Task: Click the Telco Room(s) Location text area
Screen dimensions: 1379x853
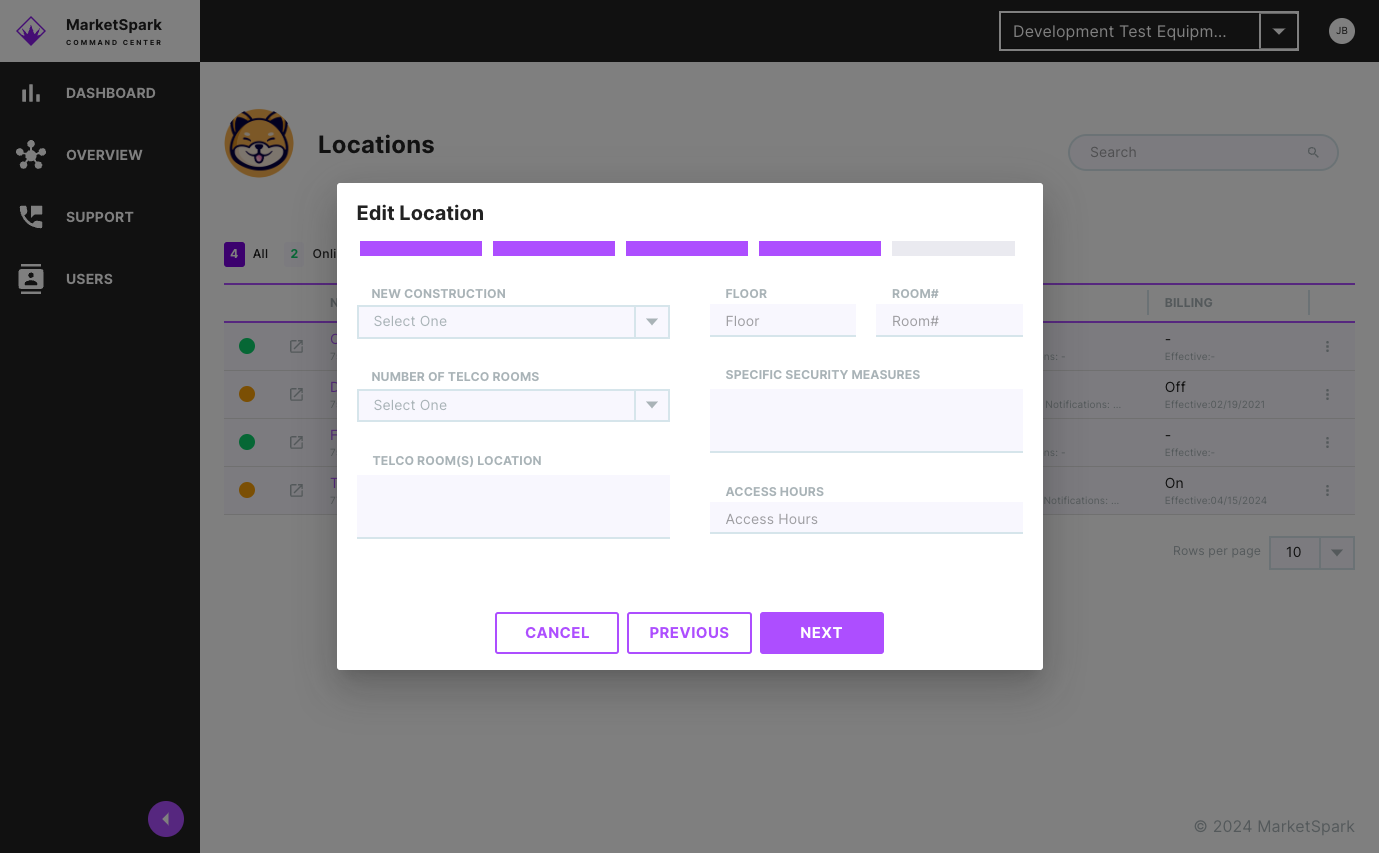Action: click(513, 507)
